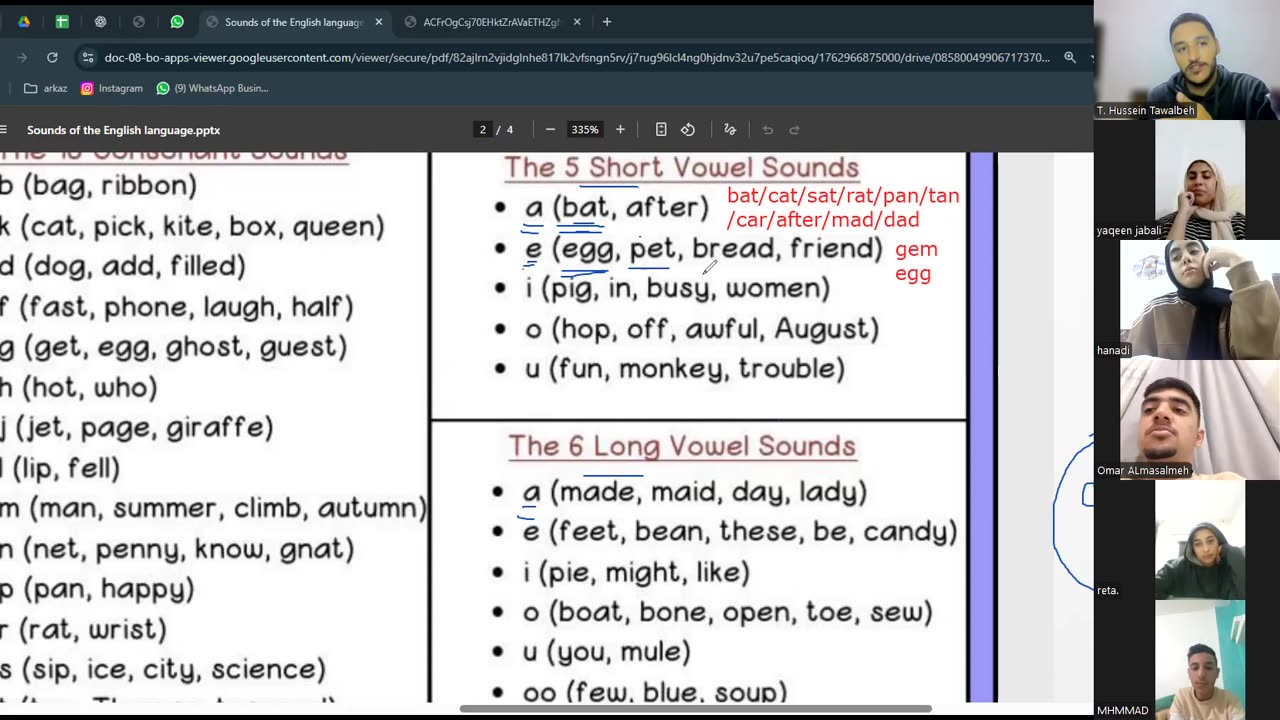Toggle the PDF viewer sidebar menu
Viewport: 1280px width, 720px height.
(x=4, y=130)
